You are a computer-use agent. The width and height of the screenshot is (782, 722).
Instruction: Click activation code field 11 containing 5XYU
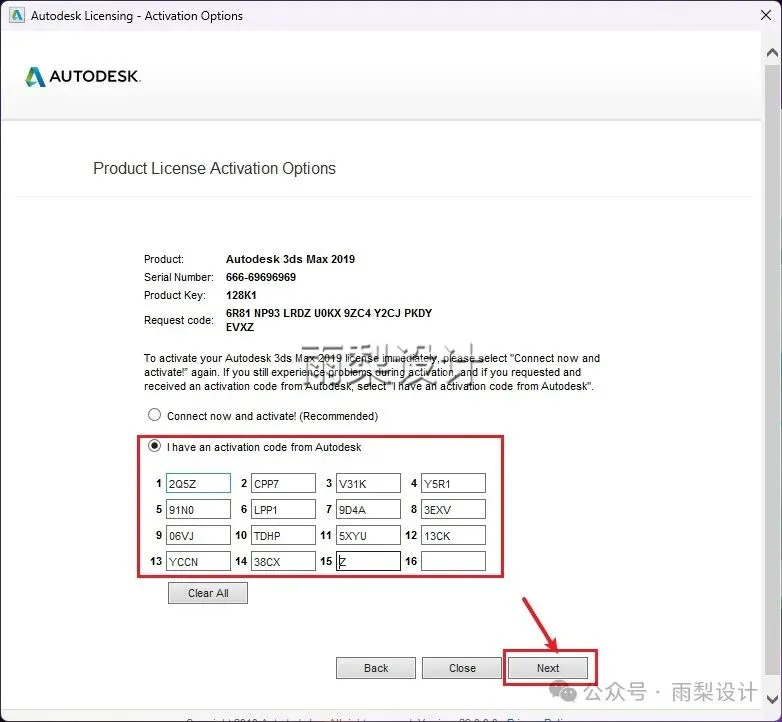tap(368, 535)
